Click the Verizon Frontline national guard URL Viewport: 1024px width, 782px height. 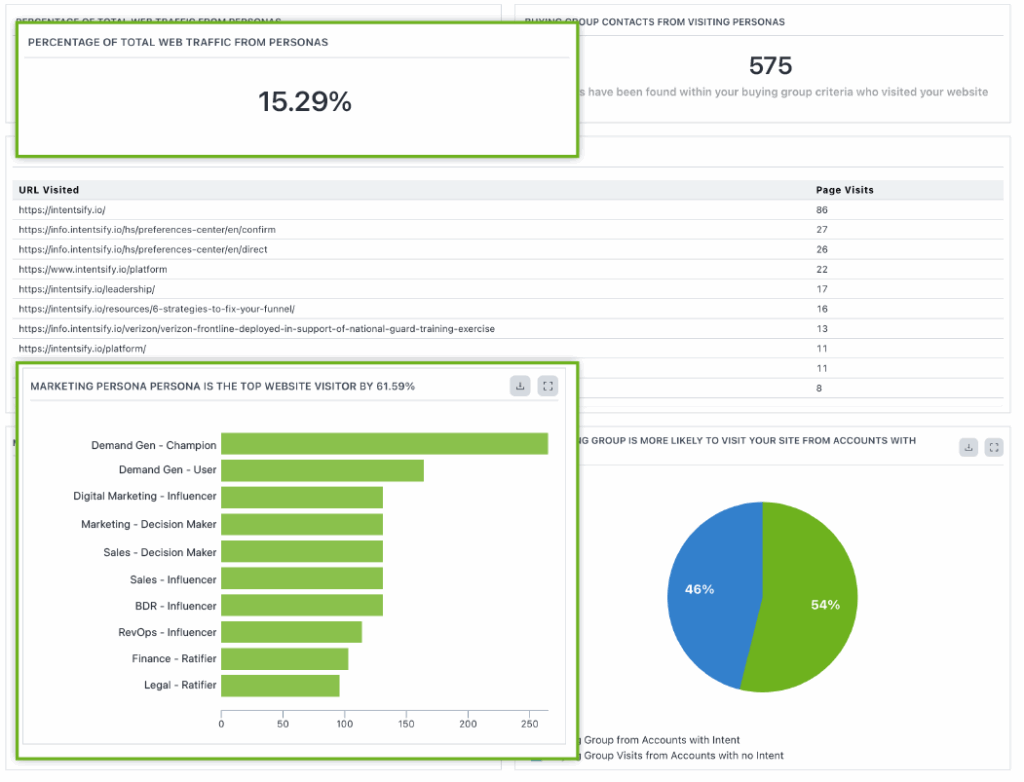[x=256, y=329]
